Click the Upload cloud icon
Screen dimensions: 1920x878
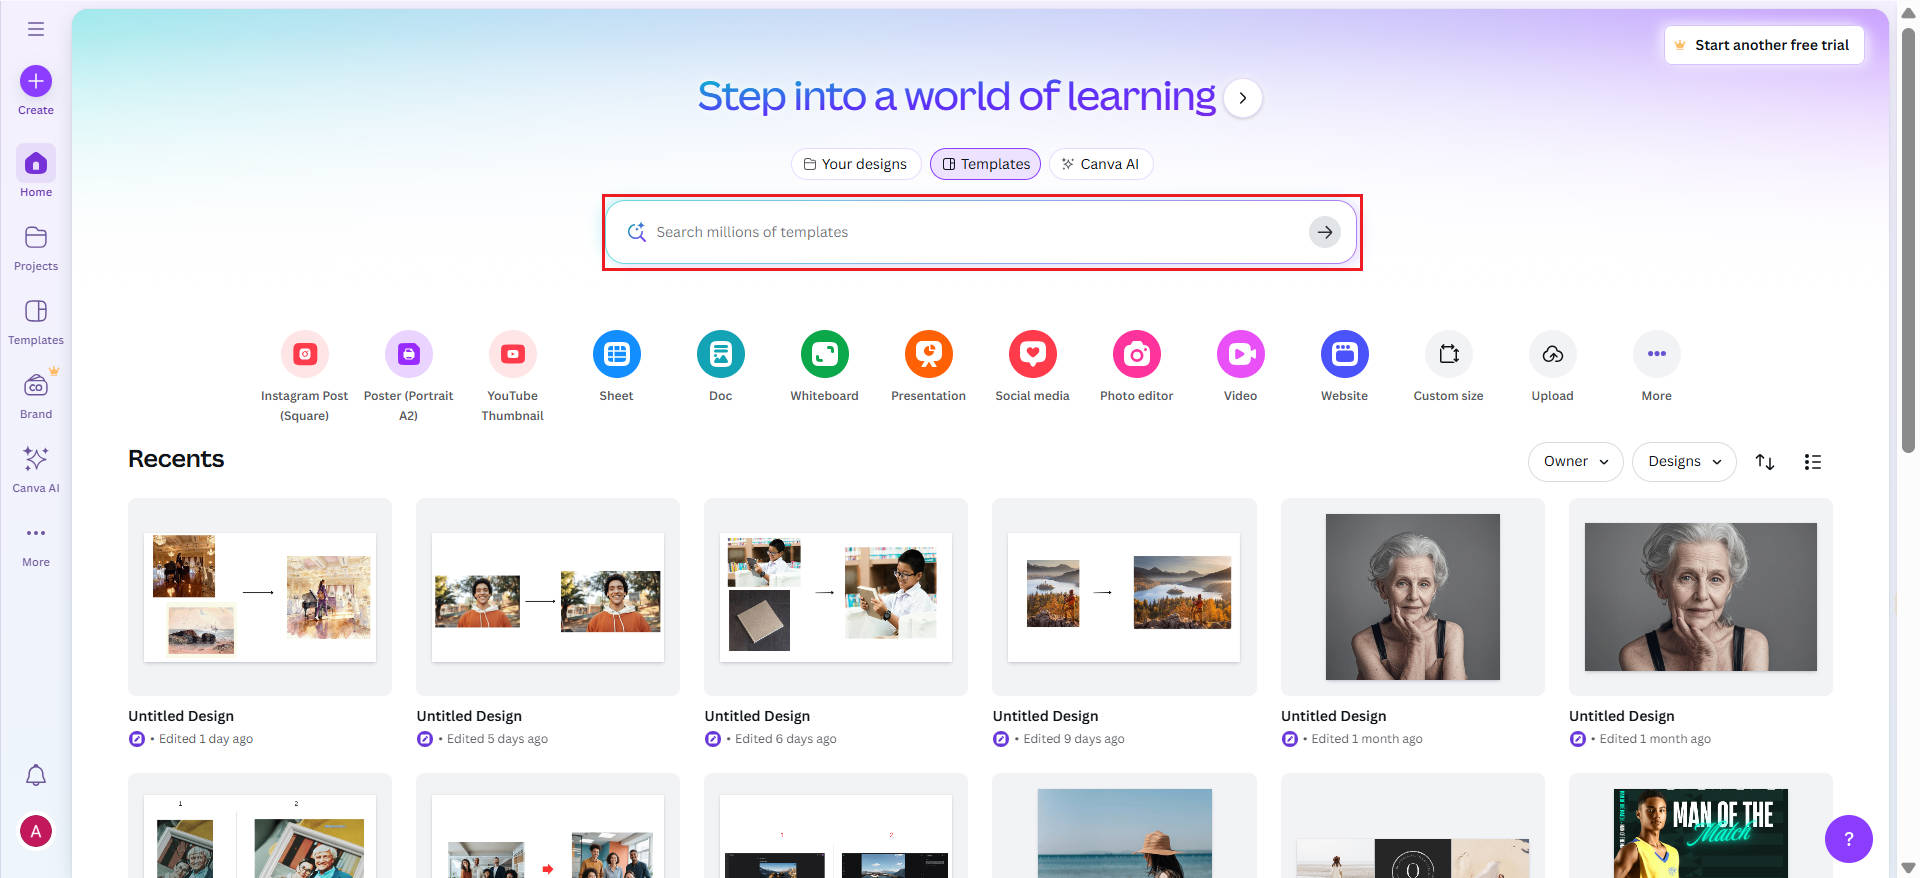pyautogui.click(x=1552, y=354)
